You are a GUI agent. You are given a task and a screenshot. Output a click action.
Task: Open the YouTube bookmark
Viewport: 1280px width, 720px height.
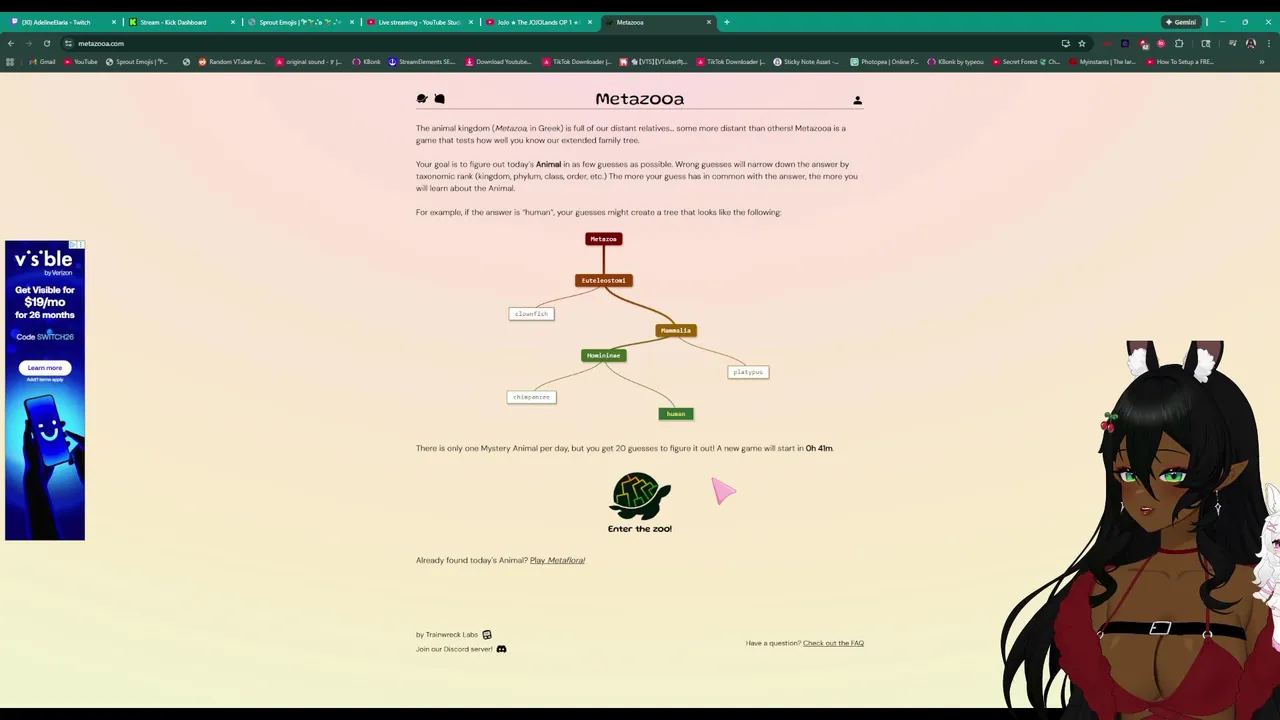(81, 62)
